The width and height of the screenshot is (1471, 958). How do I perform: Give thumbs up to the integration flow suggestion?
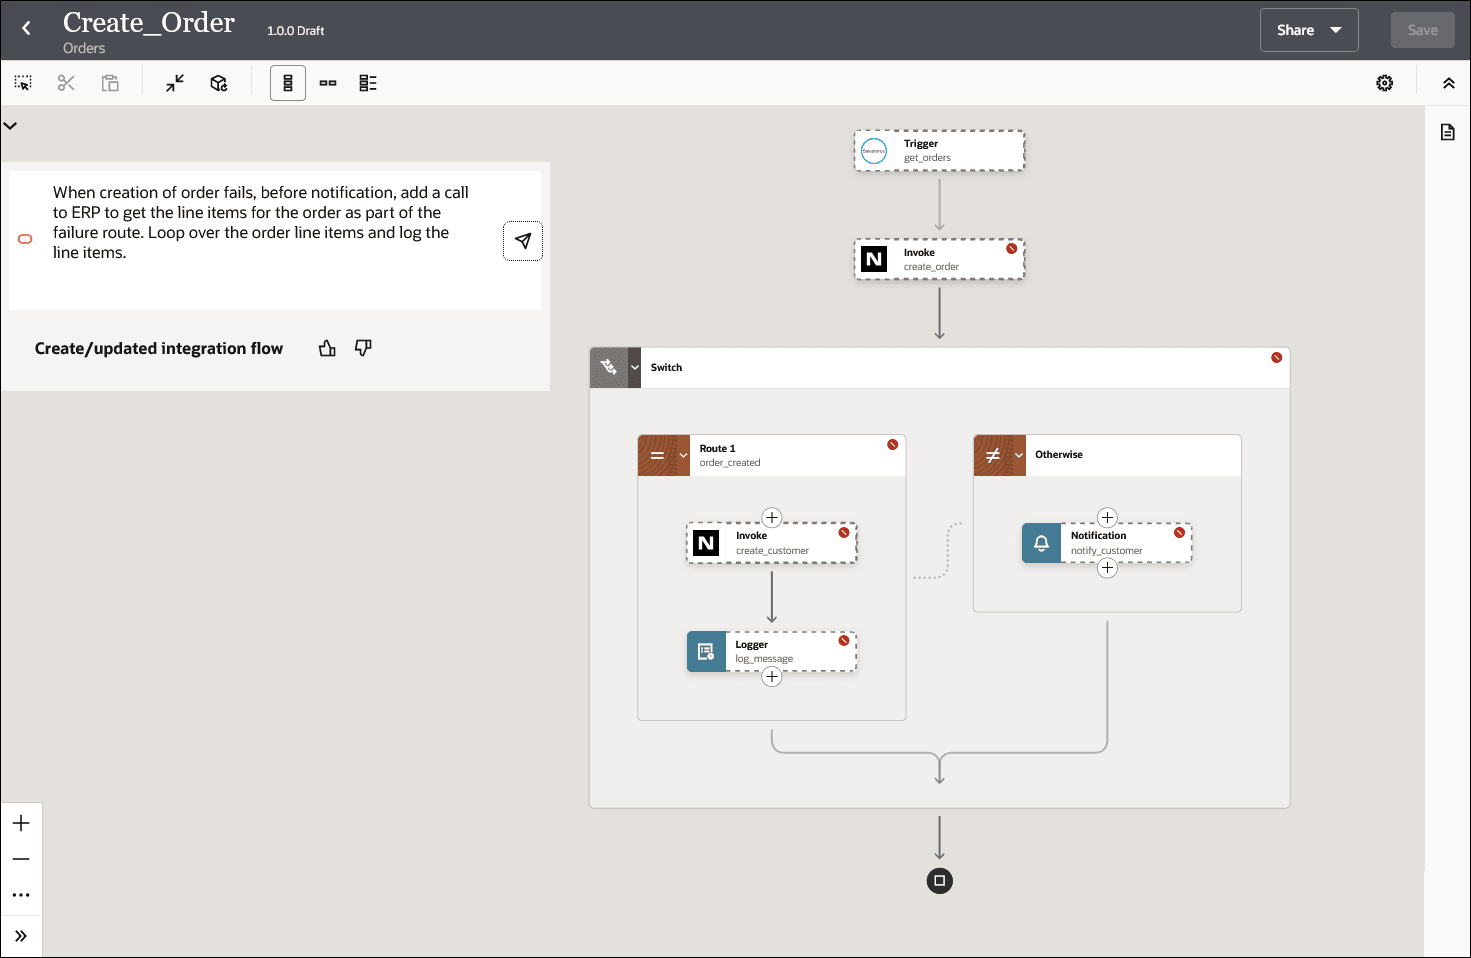coord(327,347)
